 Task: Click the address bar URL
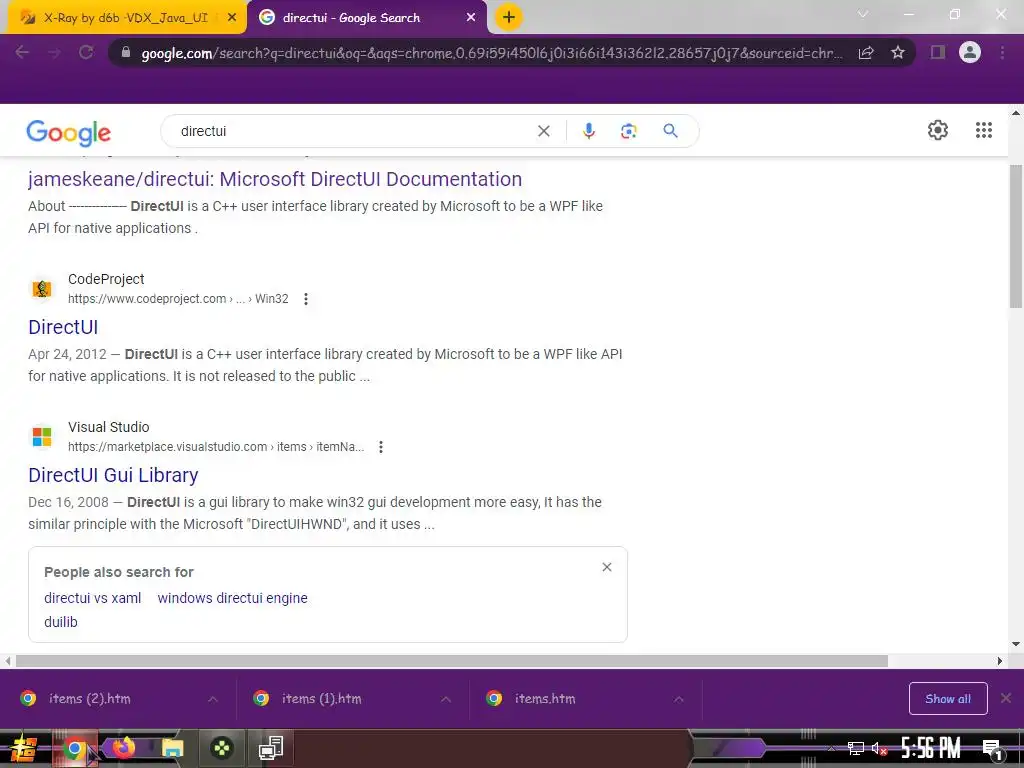point(491,53)
